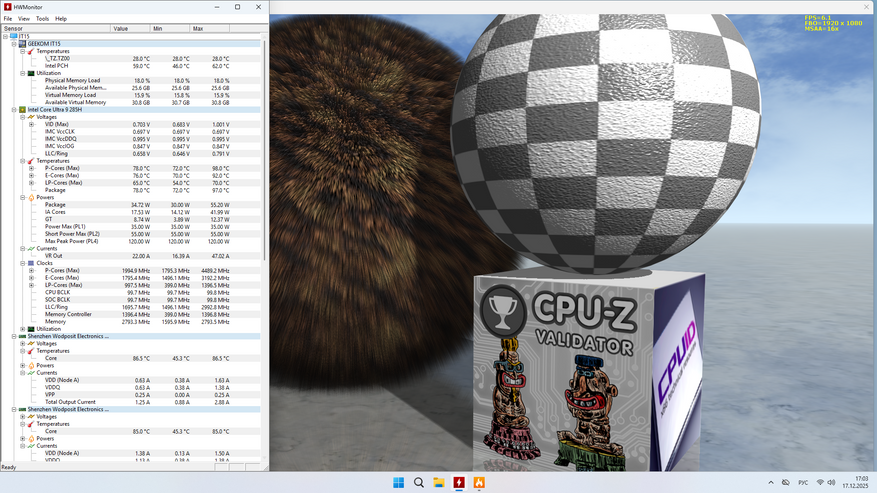Collapse the Powers section under Intel Core Ultra 9
Screen dimensions: 877x493
click(x=23, y=198)
